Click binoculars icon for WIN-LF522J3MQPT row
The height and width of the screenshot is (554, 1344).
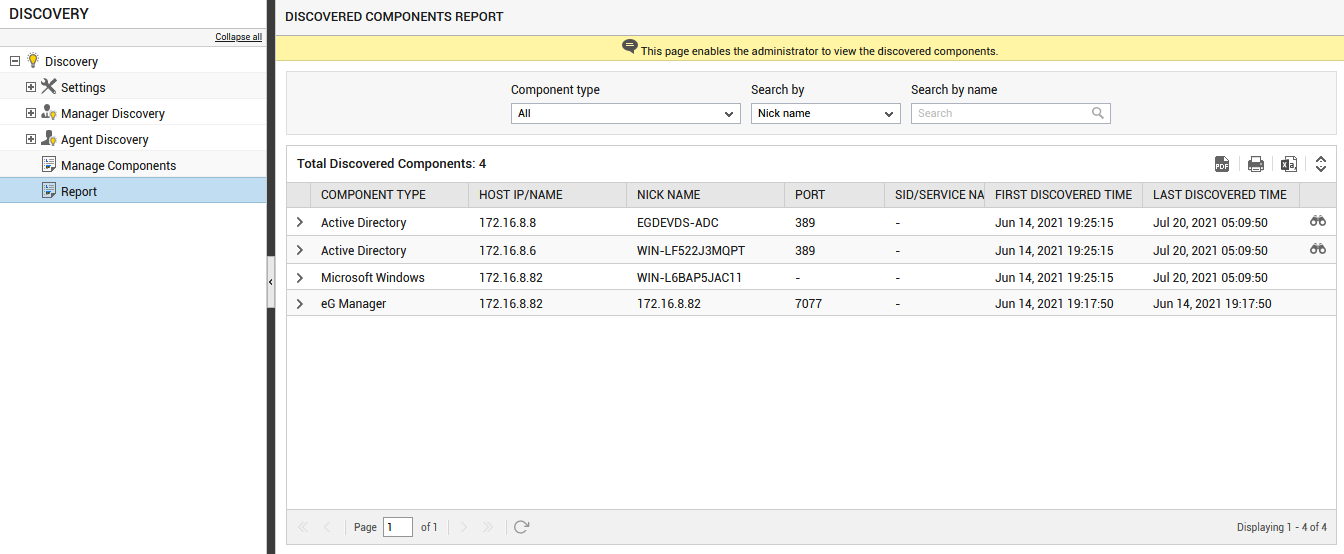coord(1318,249)
